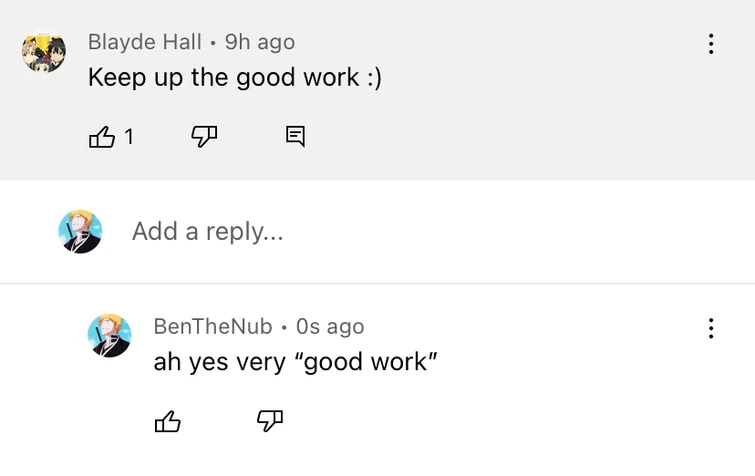Click the BenTheNub username
Screen dimensions: 755x476
[x=212, y=327]
